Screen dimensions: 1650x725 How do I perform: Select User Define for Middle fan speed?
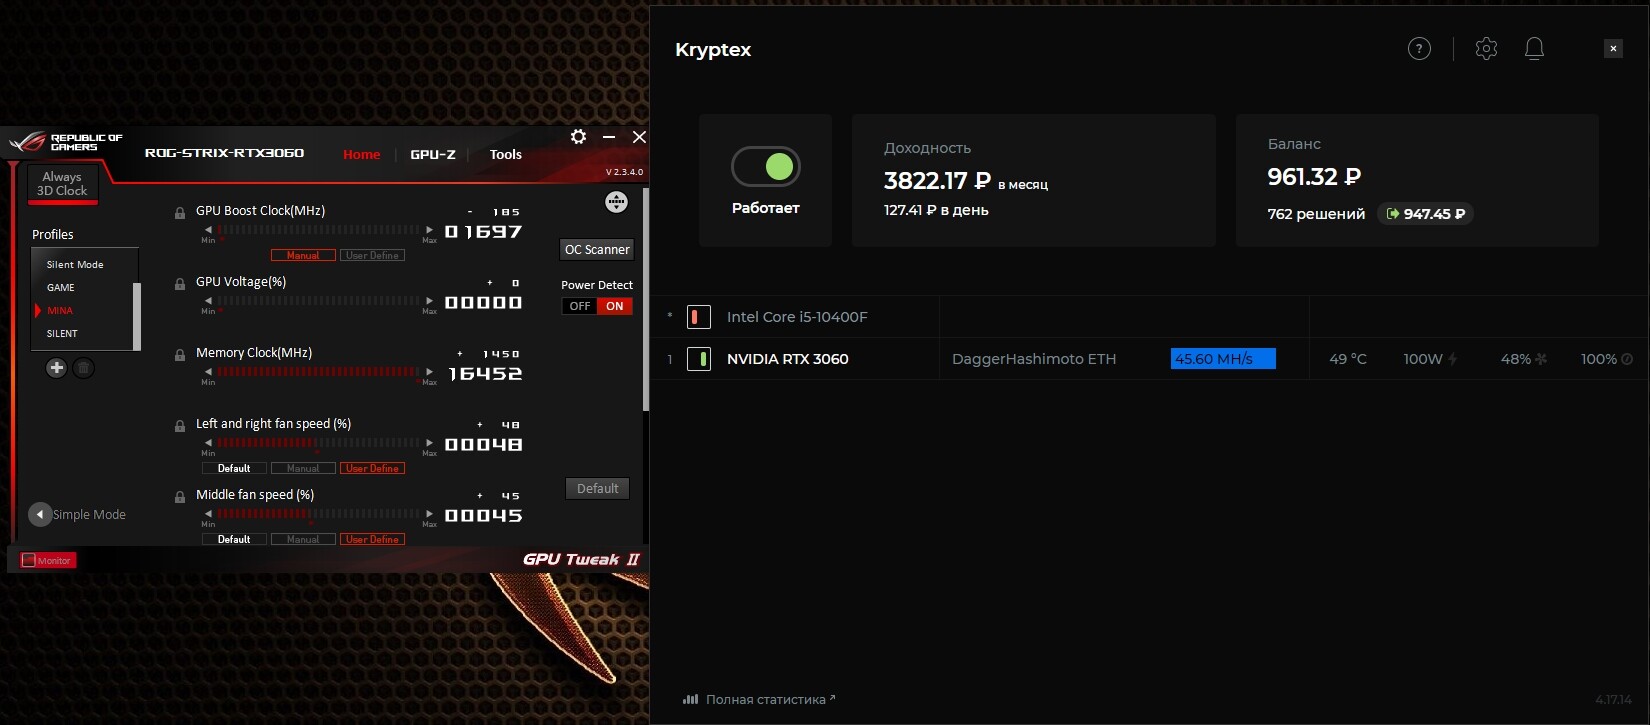coord(372,539)
